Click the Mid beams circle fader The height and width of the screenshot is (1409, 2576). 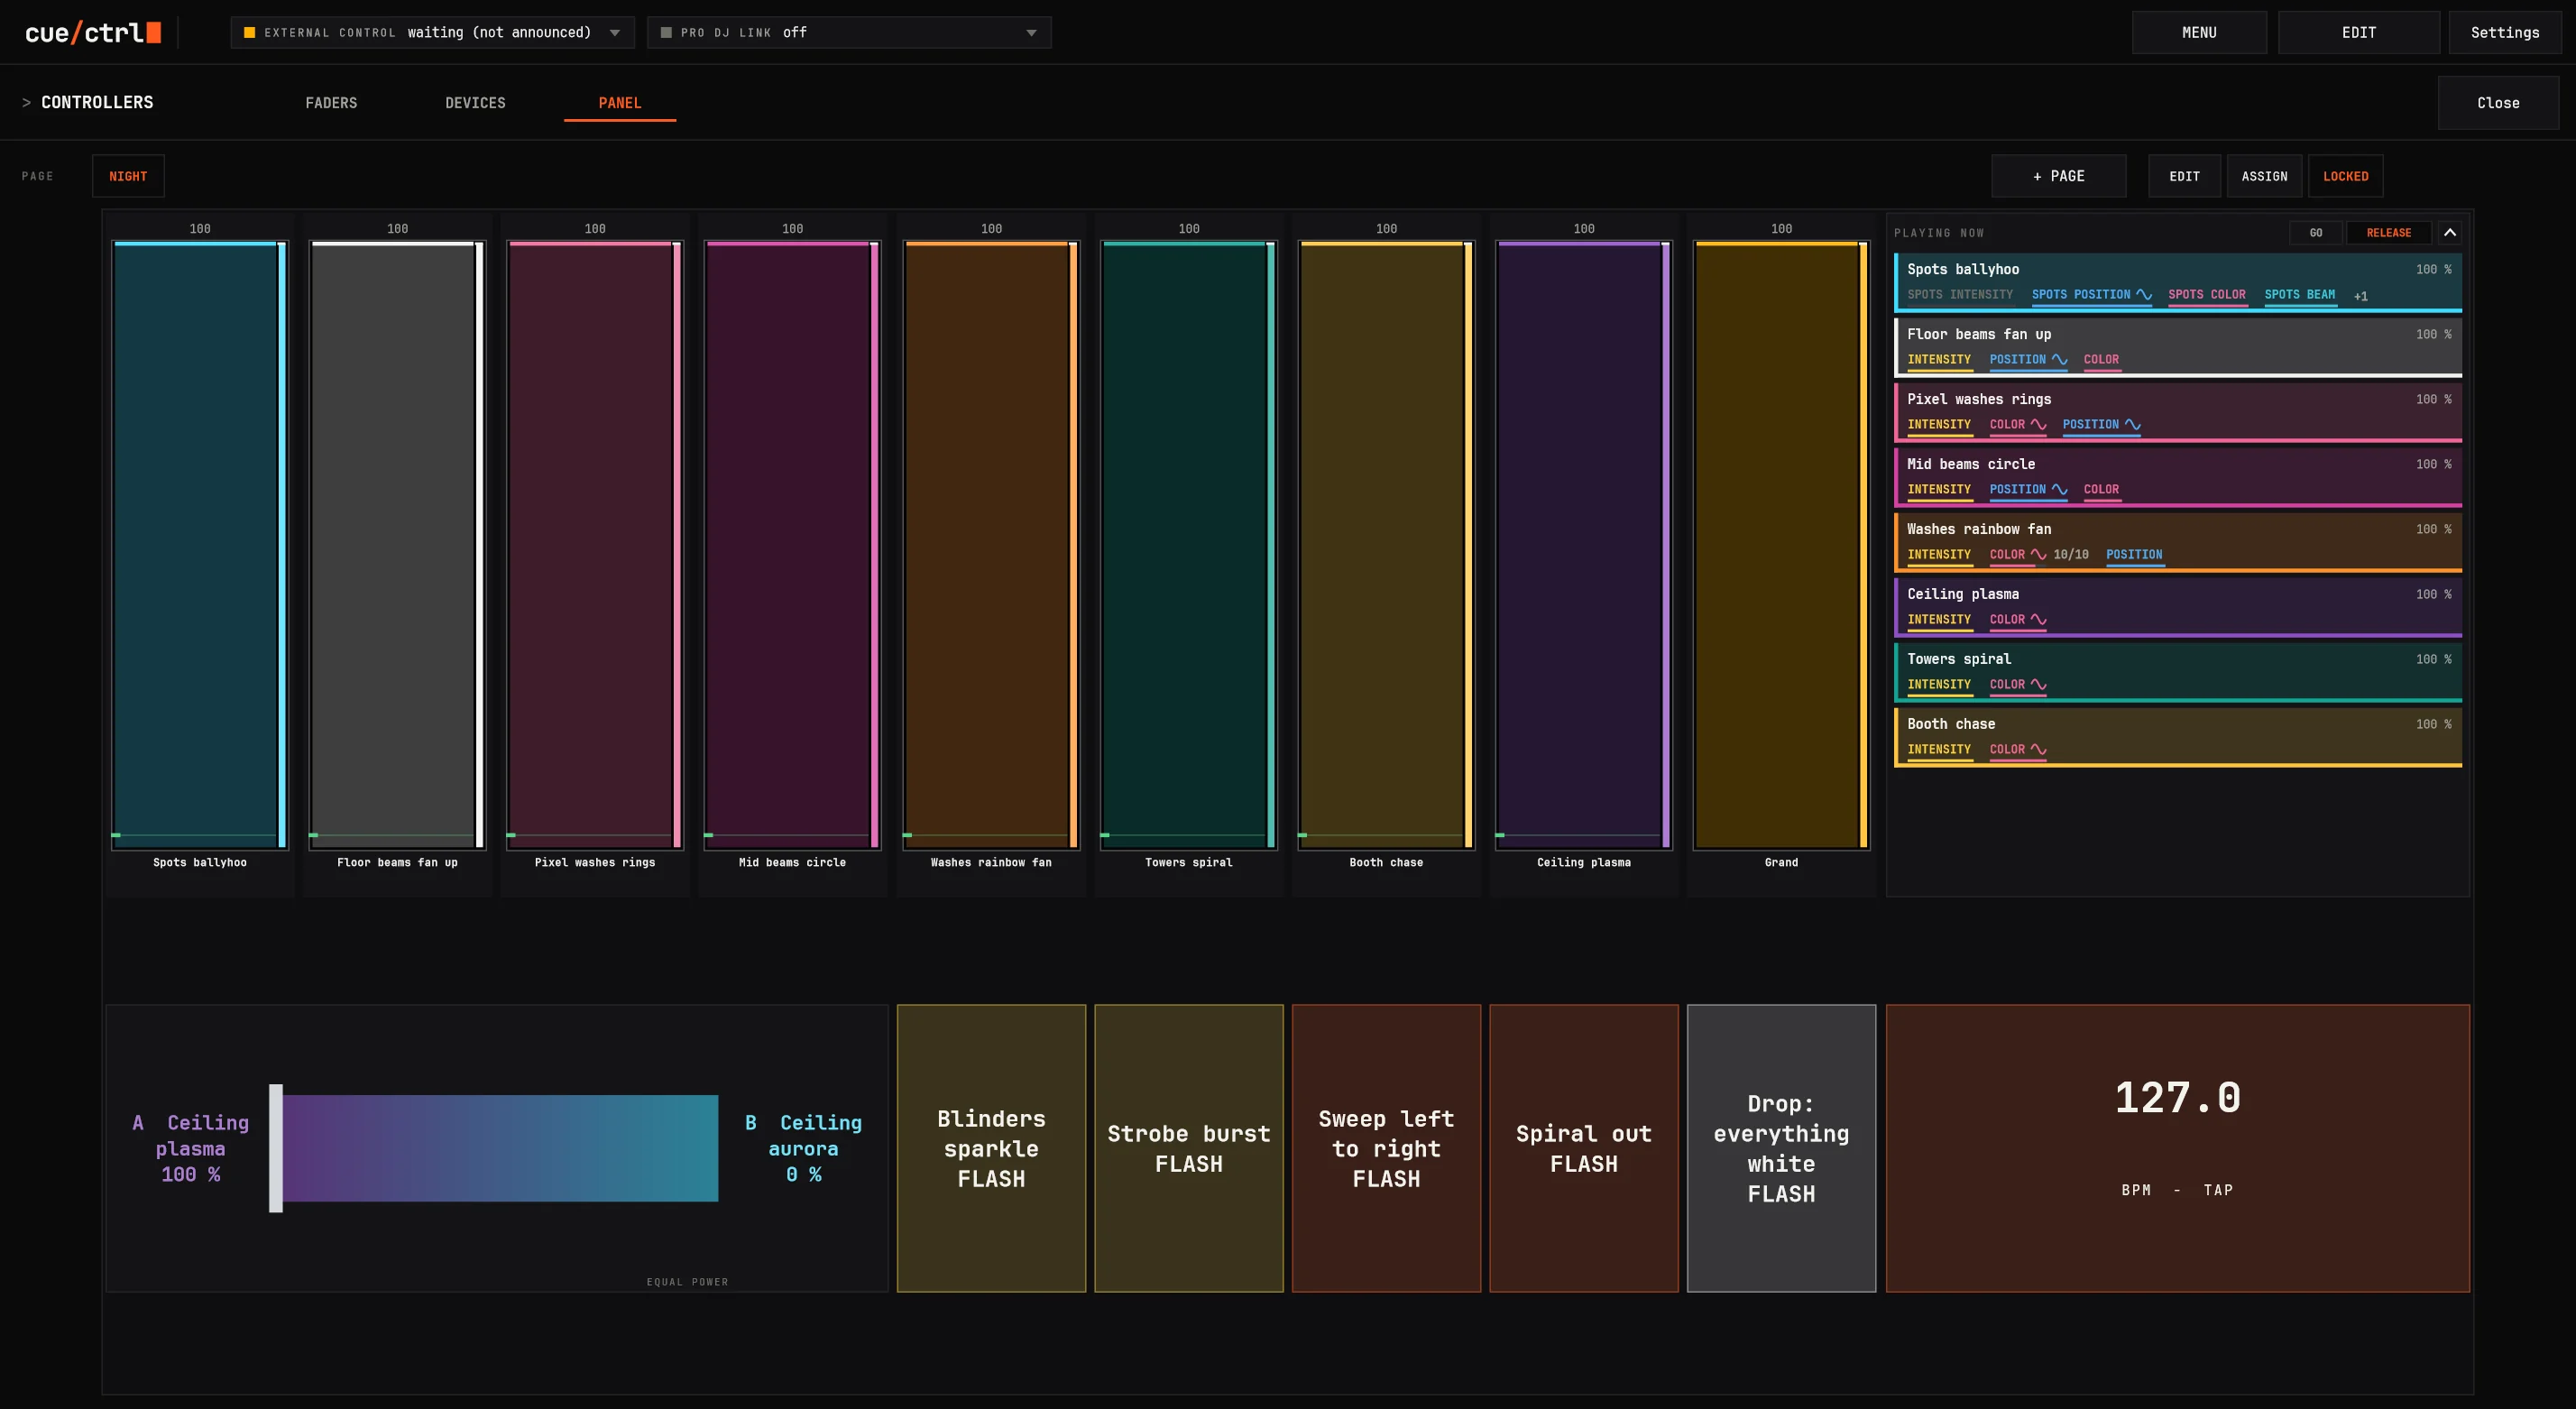(x=792, y=545)
